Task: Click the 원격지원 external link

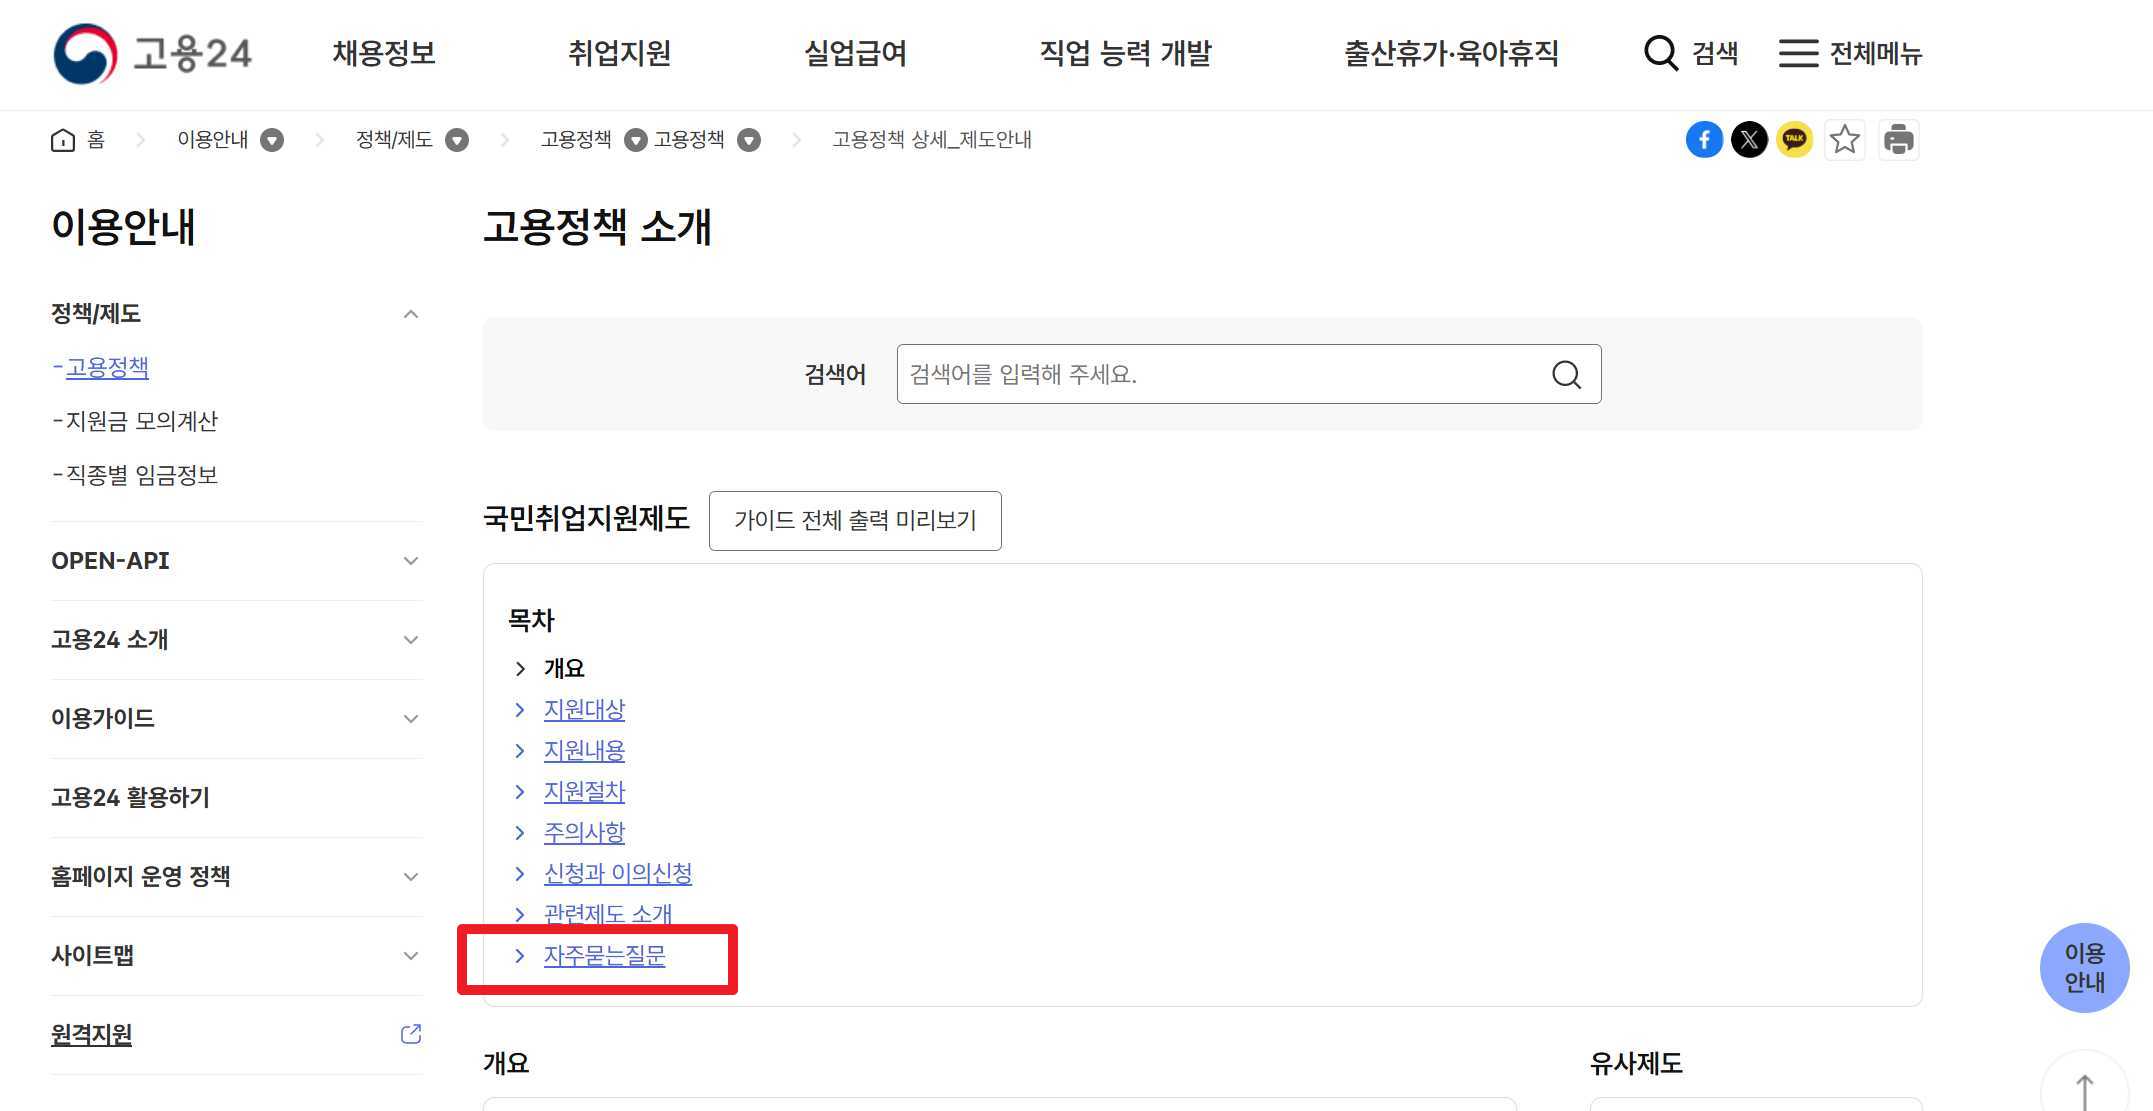Action: click(90, 1035)
